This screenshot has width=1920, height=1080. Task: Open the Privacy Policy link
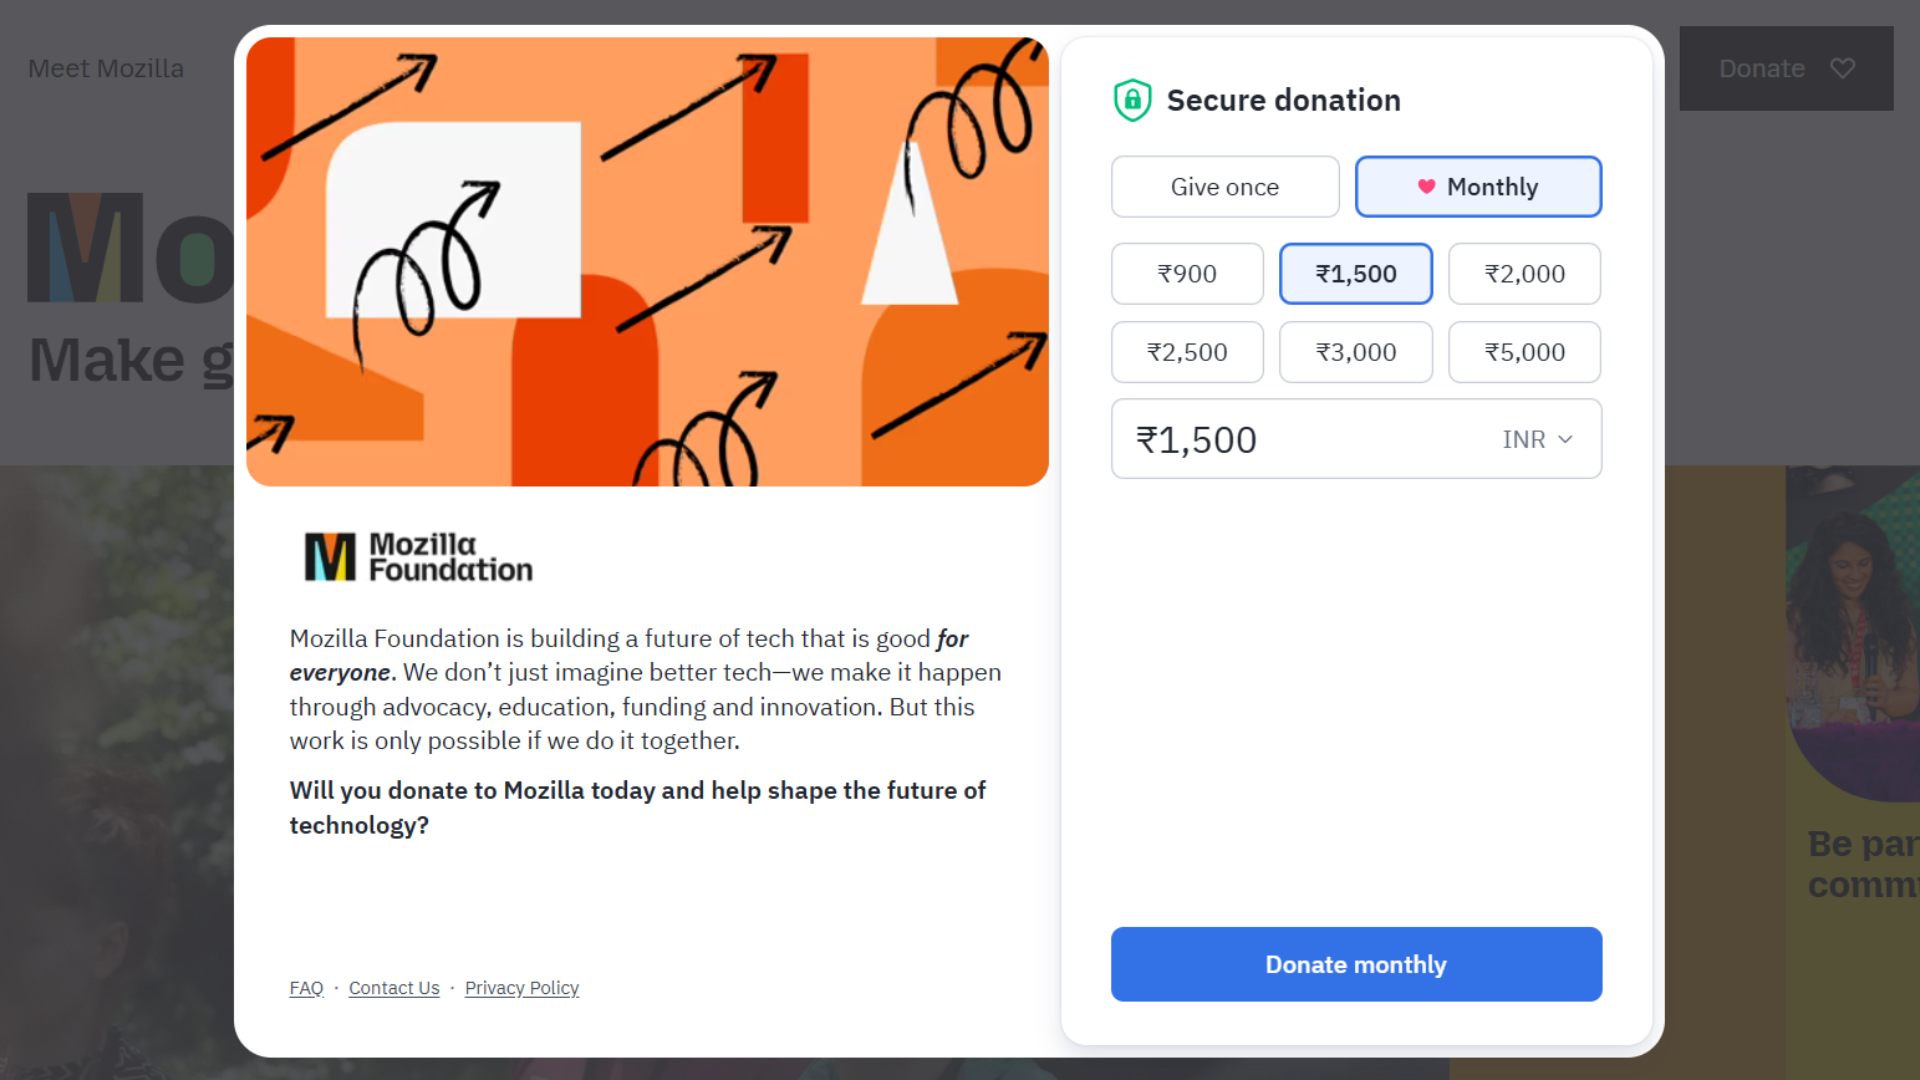click(x=522, y=988)
